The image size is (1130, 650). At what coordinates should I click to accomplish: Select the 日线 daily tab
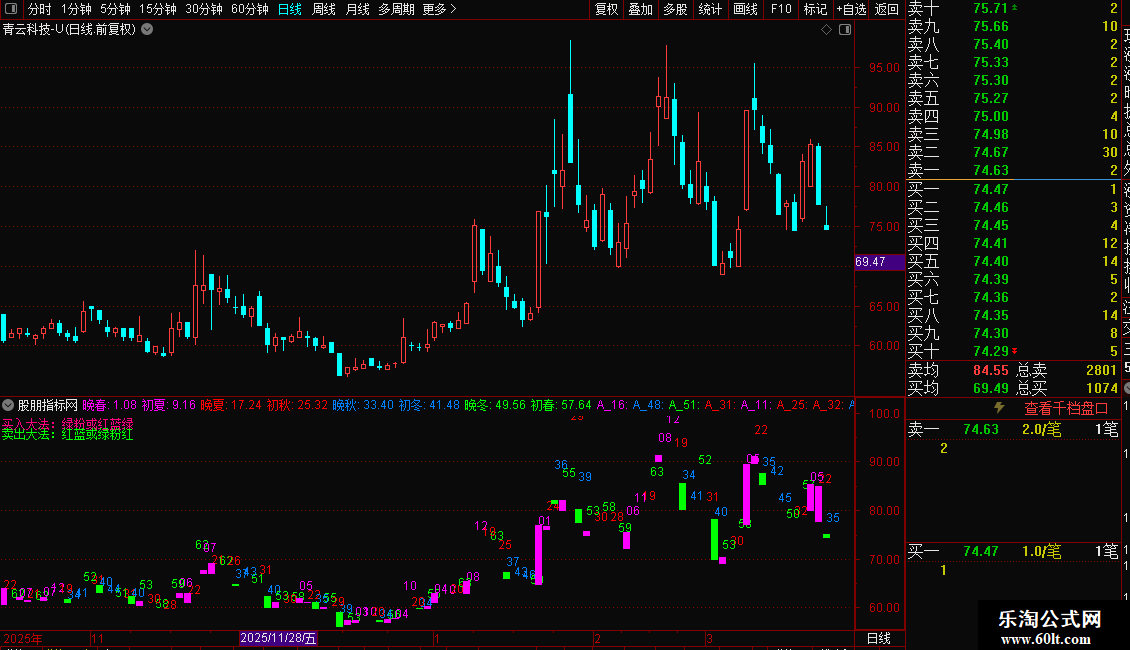pyautogui.click(x=290, y=9)
